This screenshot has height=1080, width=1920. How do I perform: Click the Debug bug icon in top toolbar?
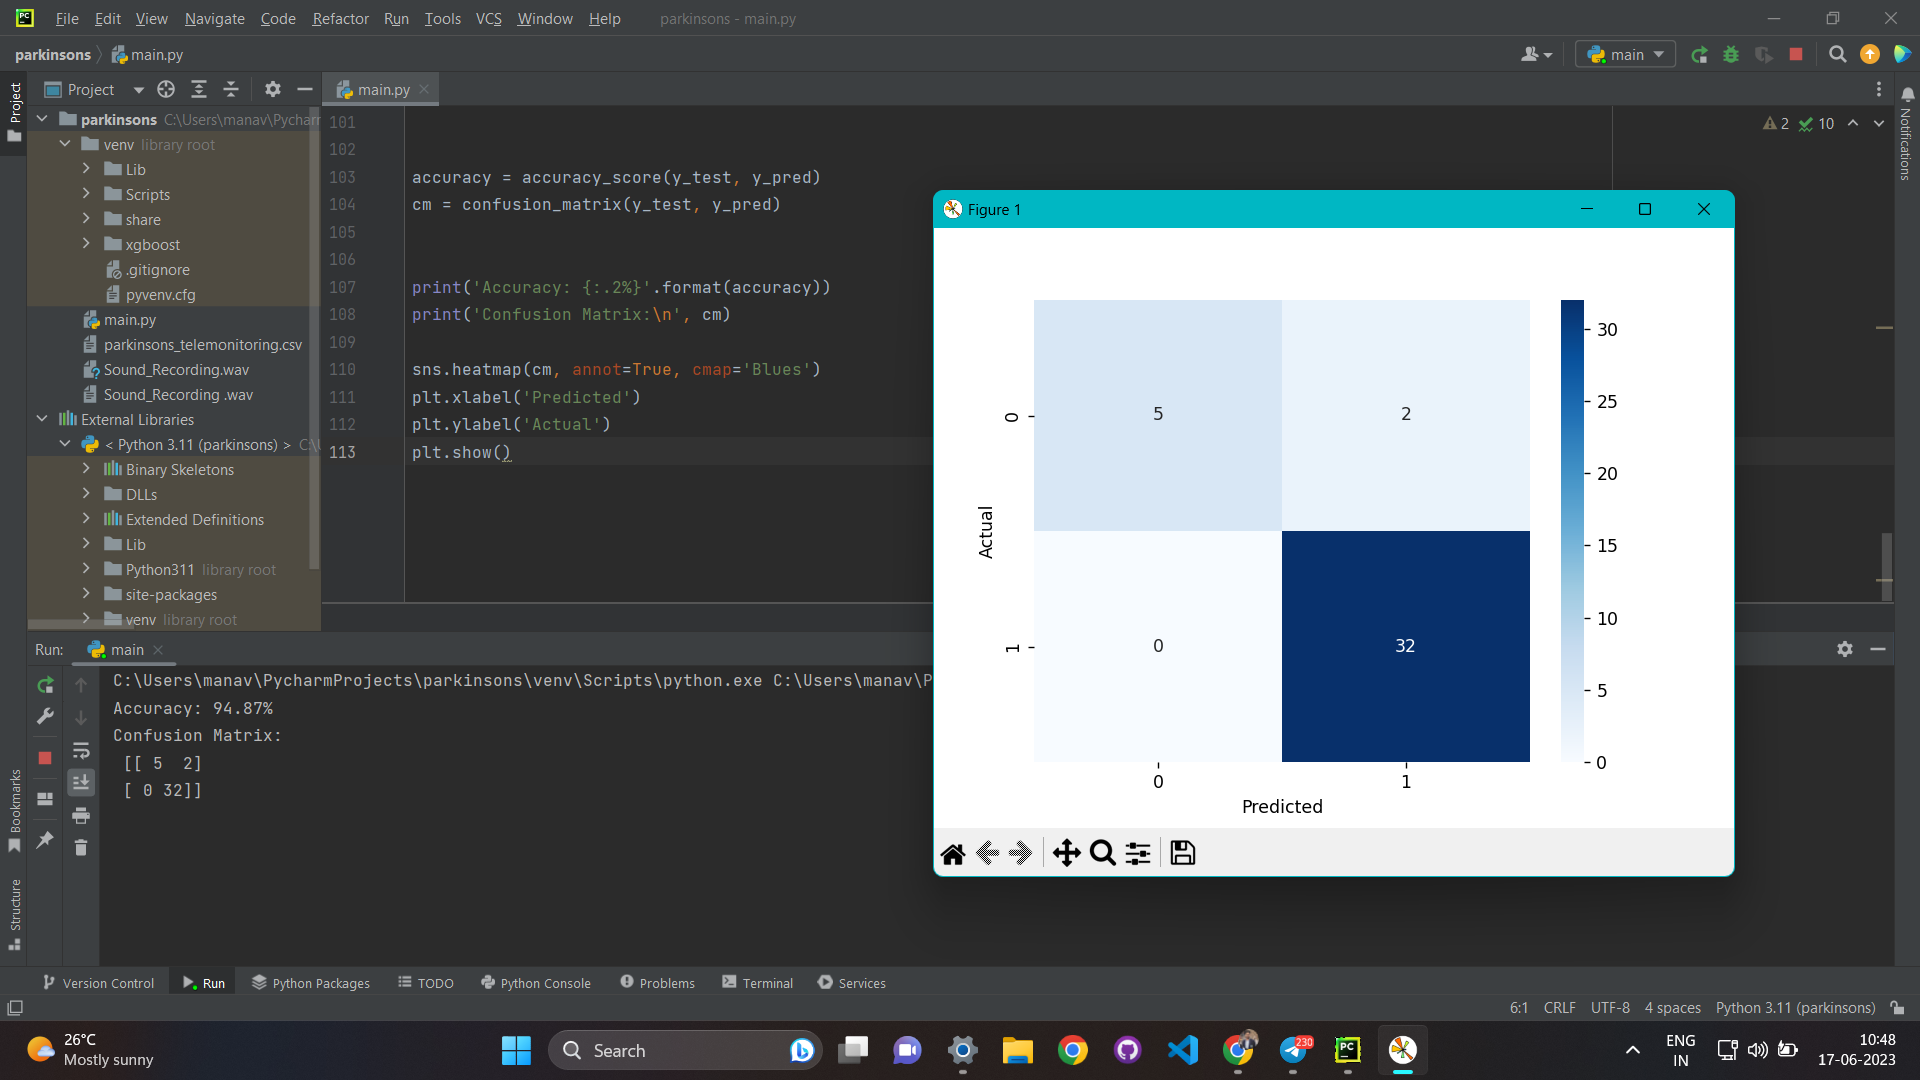coord(1731,55)
